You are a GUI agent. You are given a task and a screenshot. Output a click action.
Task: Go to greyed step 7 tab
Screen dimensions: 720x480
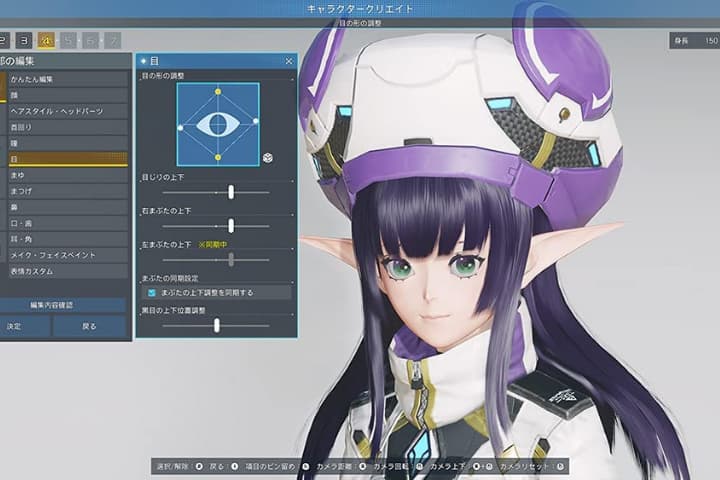(112, 40)
